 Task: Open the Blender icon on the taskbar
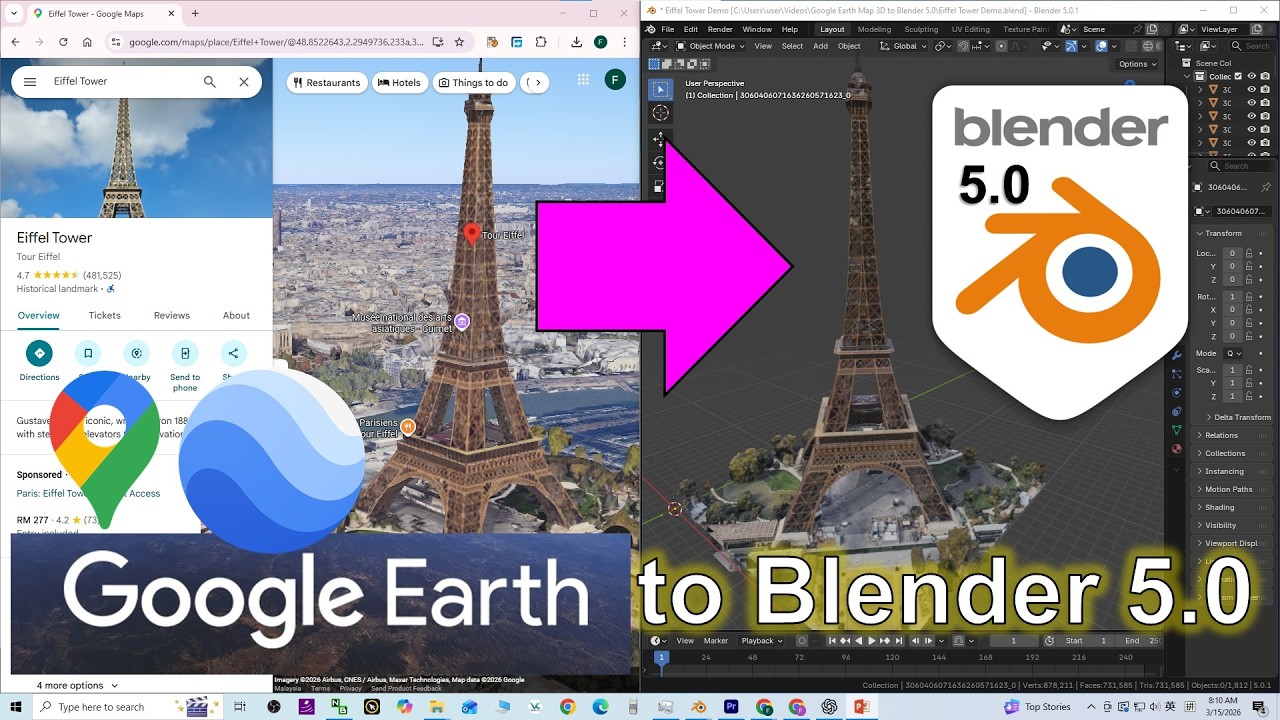[x=699, y=707]
